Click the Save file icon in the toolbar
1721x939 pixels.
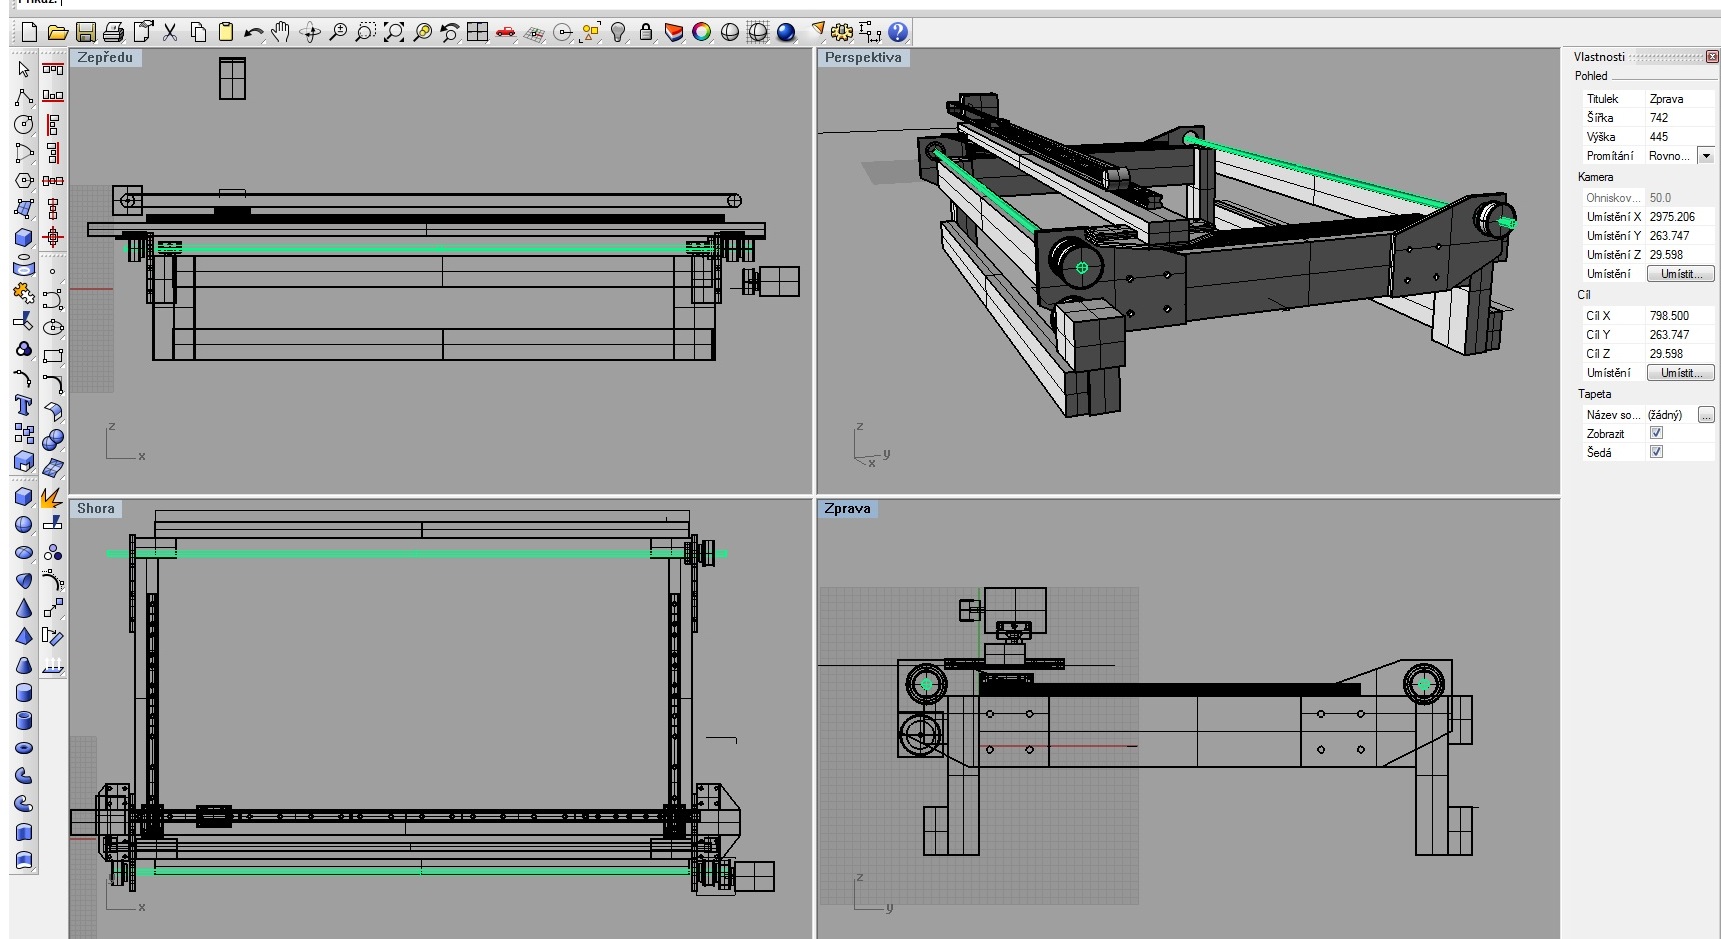(85, 33)
